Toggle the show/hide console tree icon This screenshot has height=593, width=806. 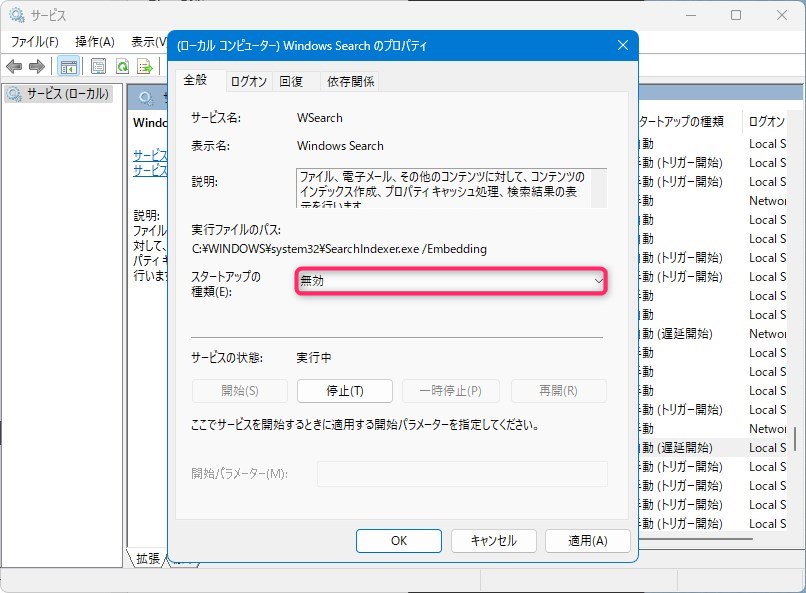pos(69,67)
